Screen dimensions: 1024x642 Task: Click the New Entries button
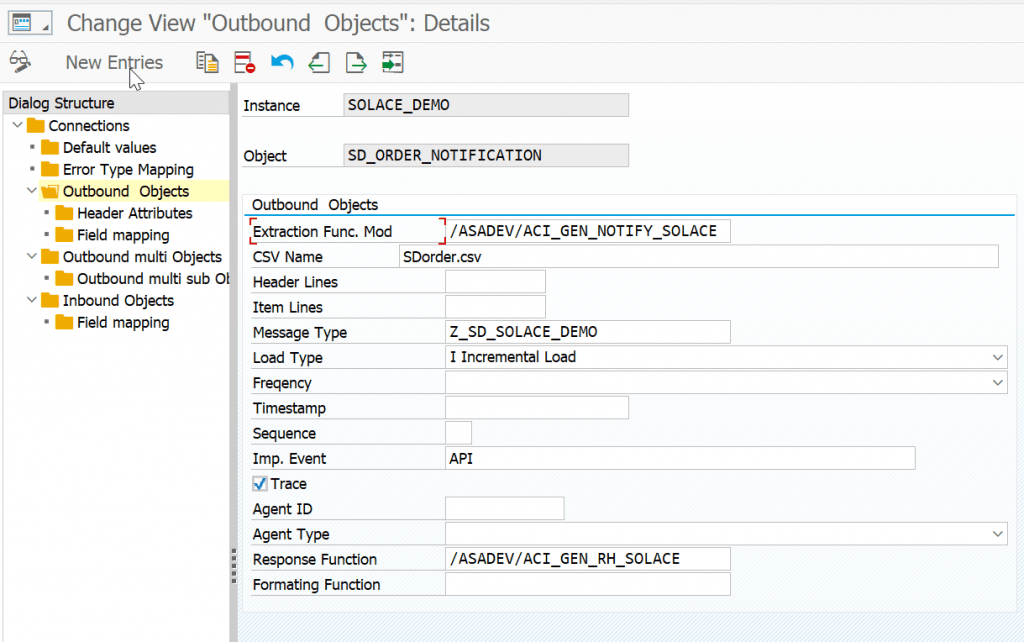(114, 62)
